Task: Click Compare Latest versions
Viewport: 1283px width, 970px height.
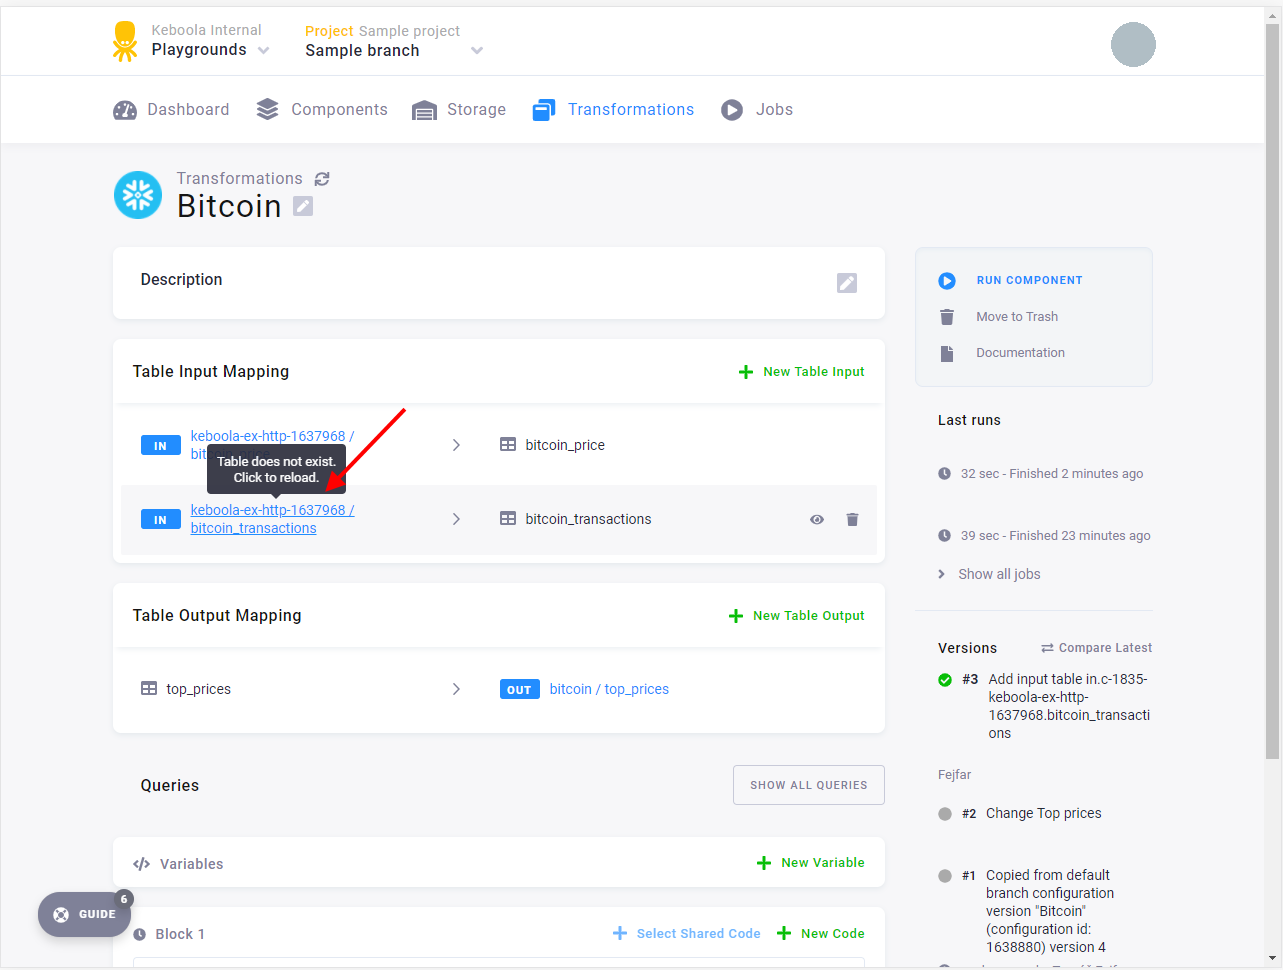Action: [1097, 648]
